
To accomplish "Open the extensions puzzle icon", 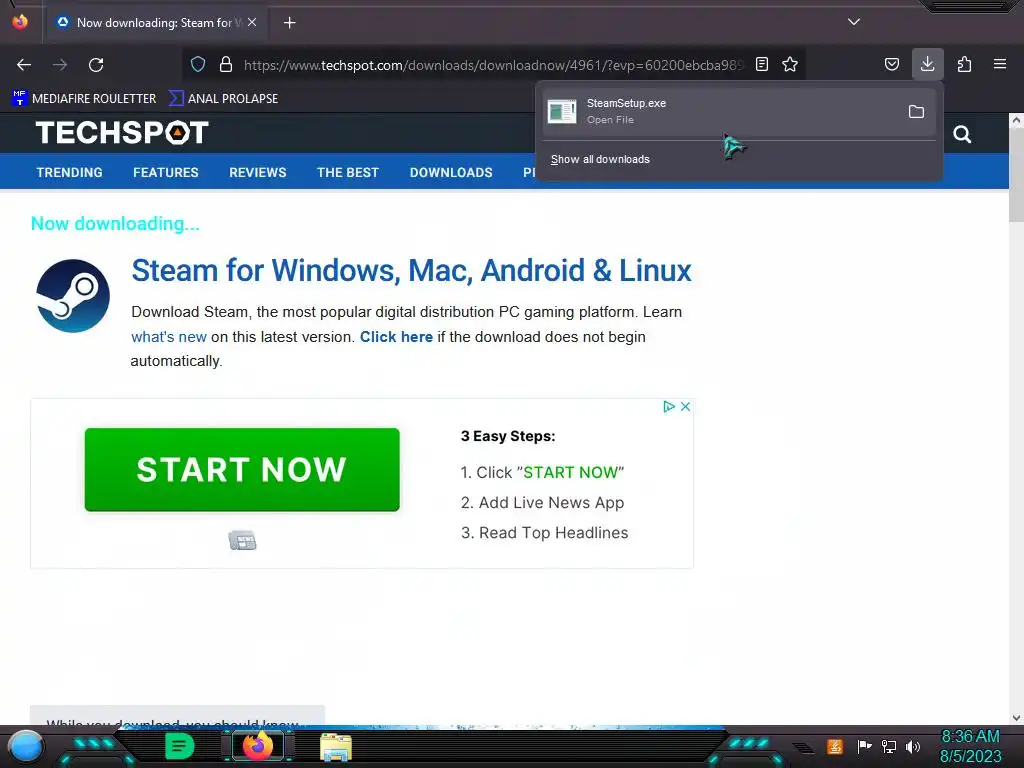I will click(x=964, y=65).
